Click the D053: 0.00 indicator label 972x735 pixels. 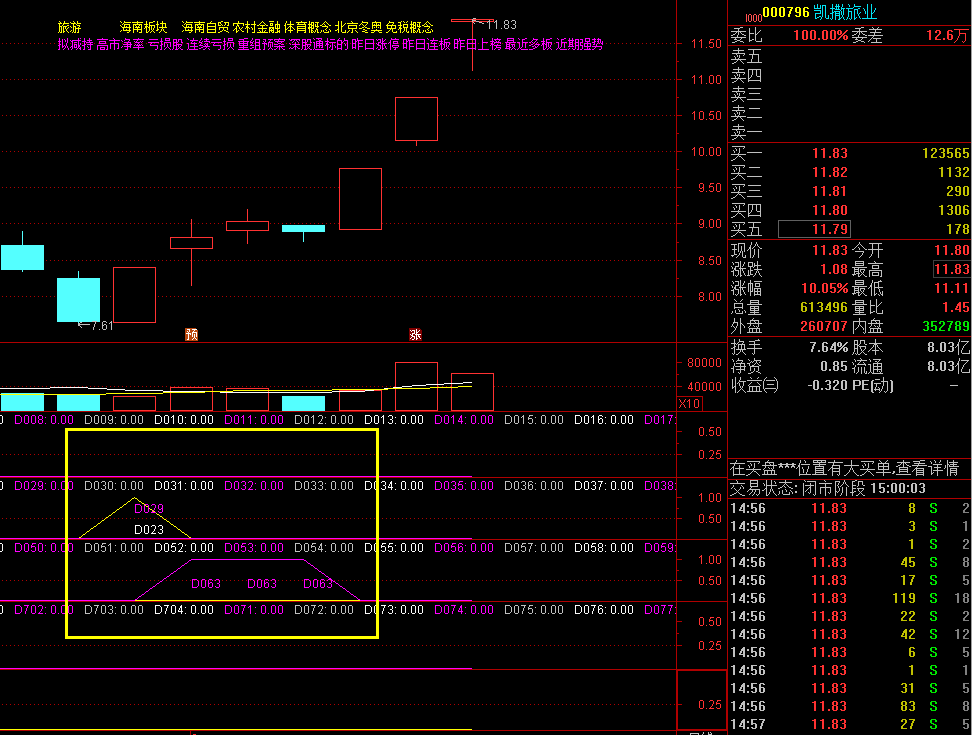coord(254,548)
